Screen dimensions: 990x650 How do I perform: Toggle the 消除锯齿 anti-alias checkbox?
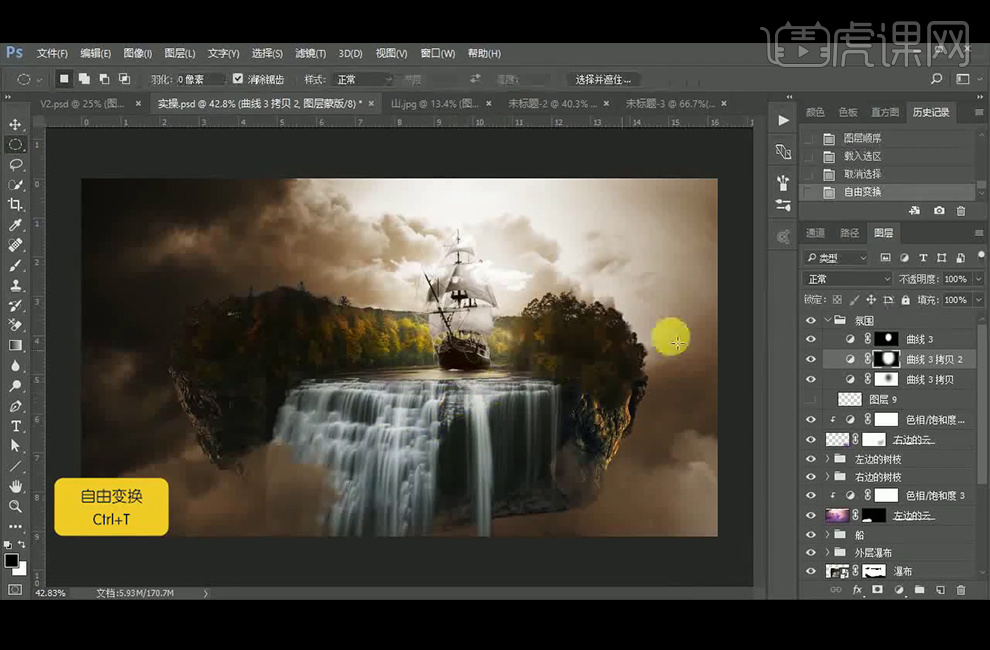(x=238, y=79)
